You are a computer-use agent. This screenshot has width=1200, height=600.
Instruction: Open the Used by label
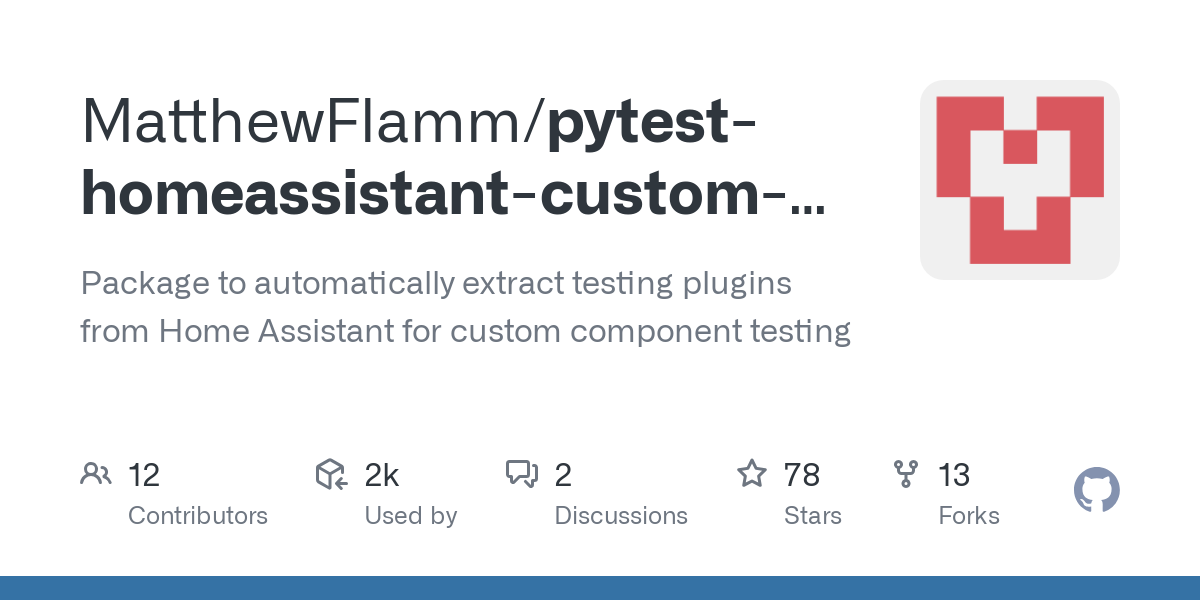coord(411,516)
